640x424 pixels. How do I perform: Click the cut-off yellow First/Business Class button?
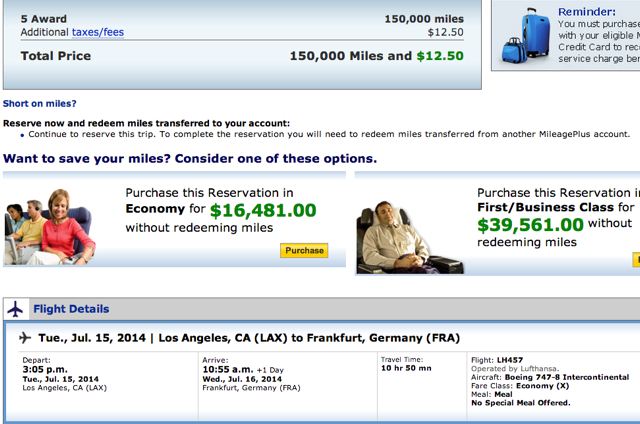636,260
